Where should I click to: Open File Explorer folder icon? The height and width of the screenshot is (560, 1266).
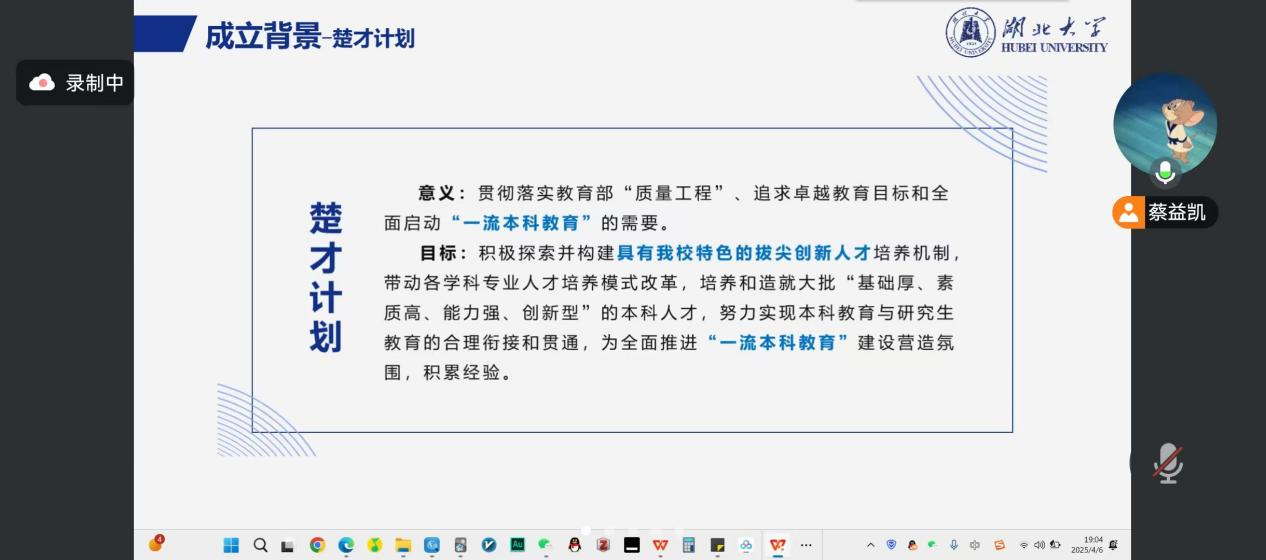(x=403, y=545)
